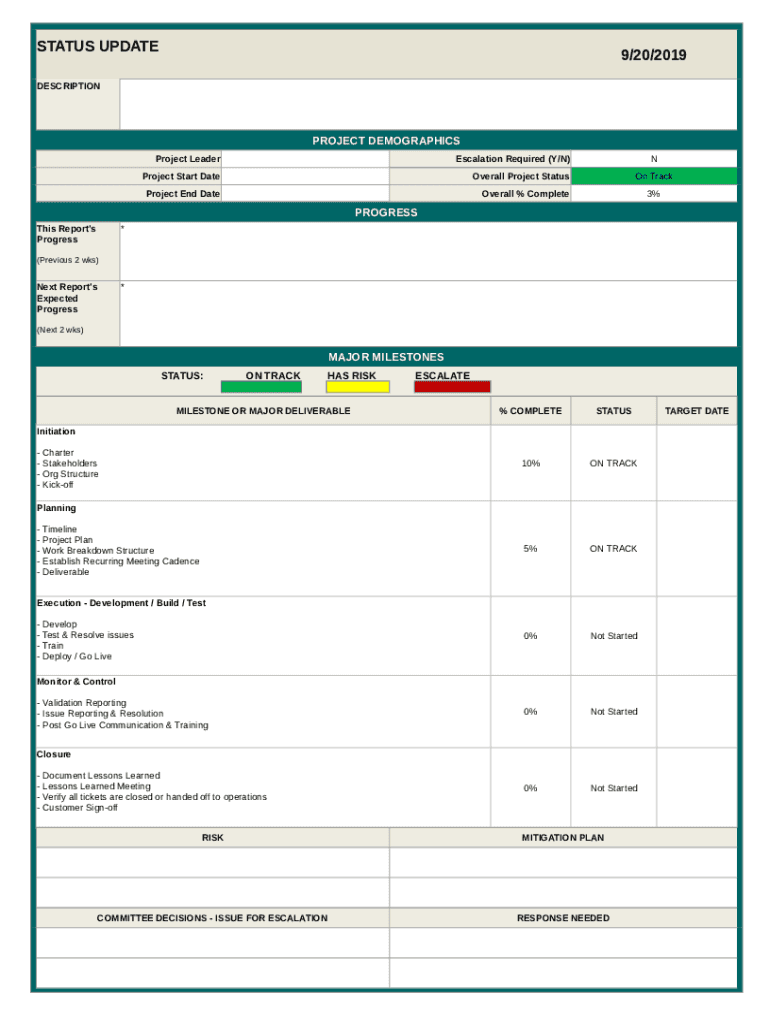Image resolution: width=770 pixels, height=1024 pixels.
Task: Select Initiation's 10% complete cell
Action: coord(530,463)
